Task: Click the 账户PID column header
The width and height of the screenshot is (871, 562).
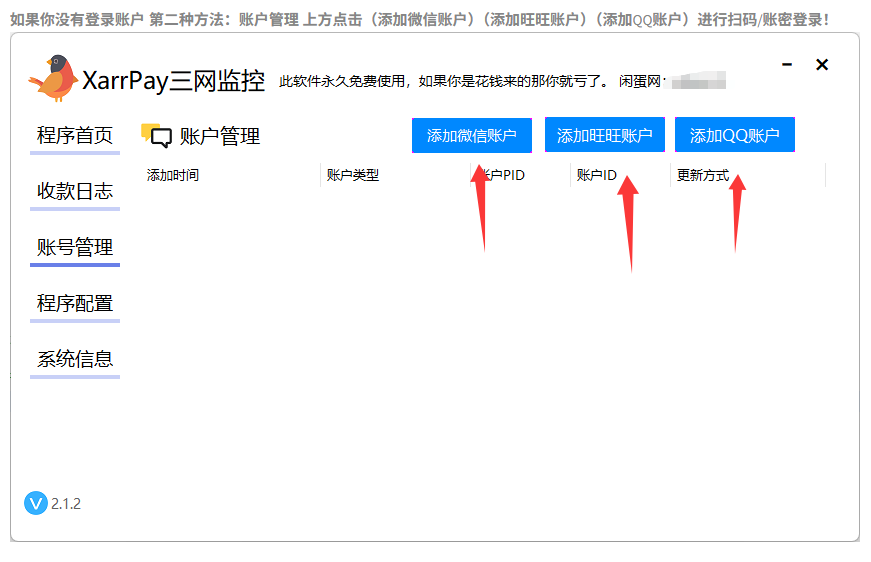Action: [x=505, y=175]
